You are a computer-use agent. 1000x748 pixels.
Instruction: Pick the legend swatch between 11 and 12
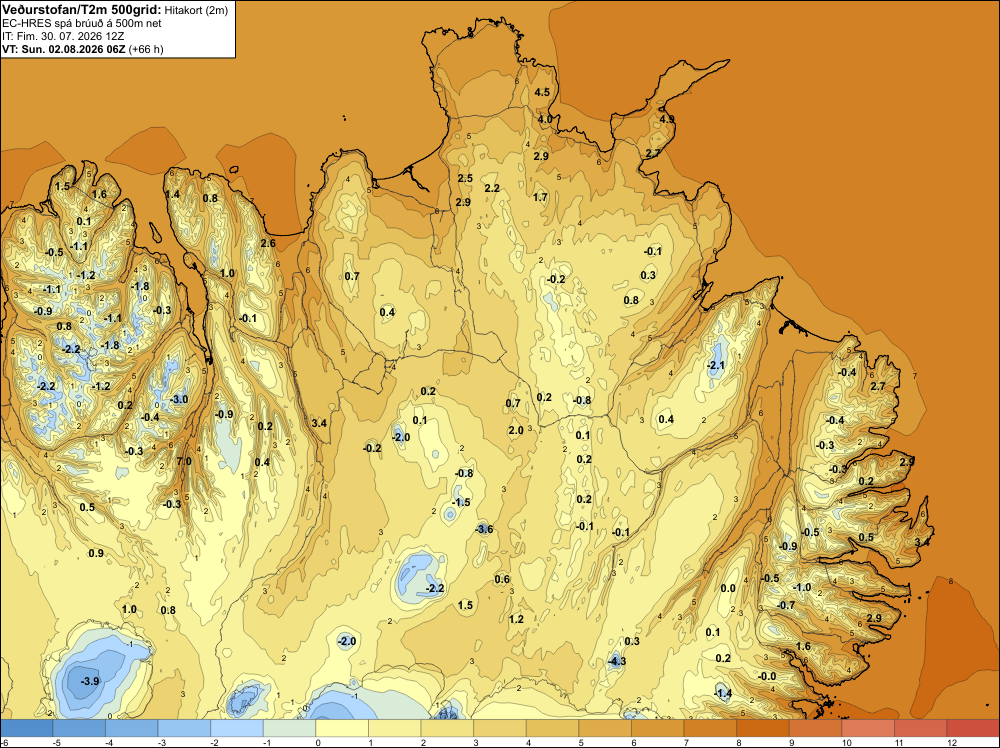click(x=921, y=728)
